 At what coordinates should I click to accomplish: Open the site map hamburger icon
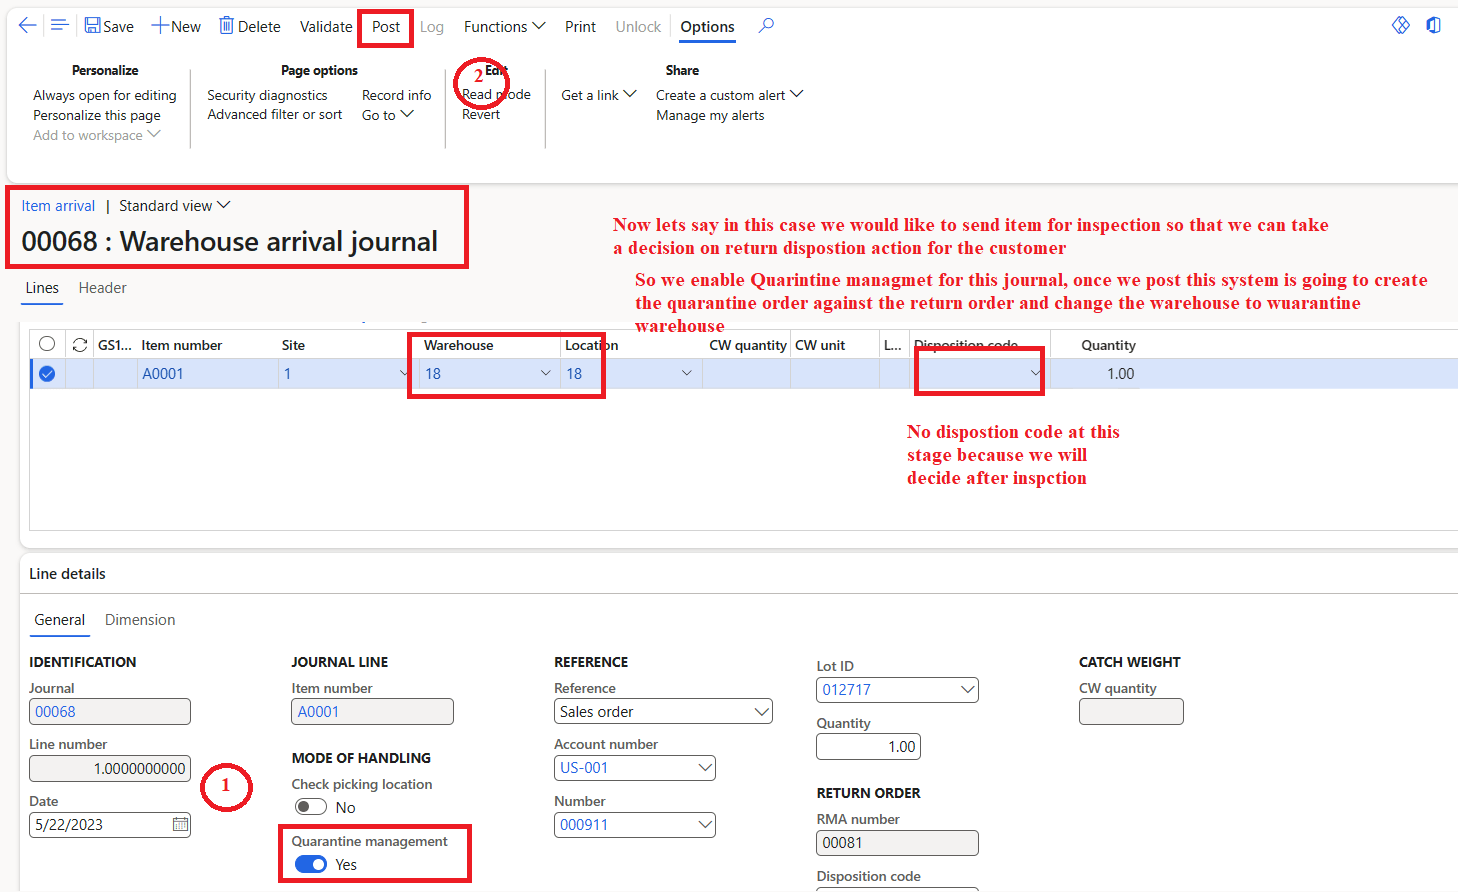(60, 25)
